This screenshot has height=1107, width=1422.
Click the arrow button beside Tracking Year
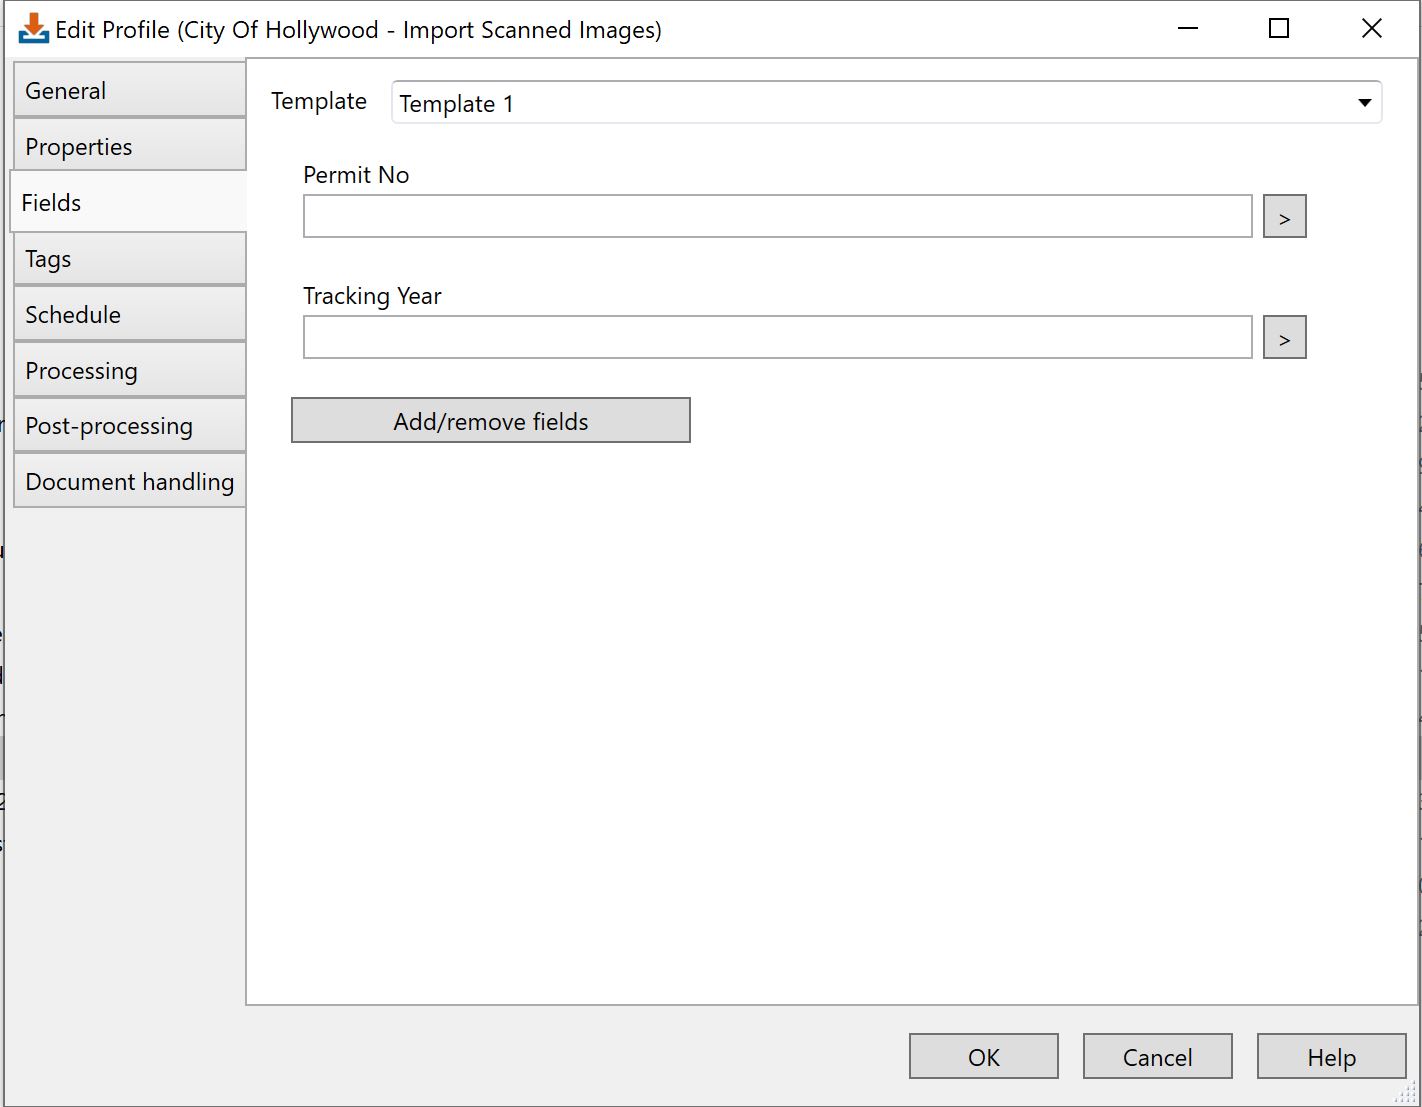(1284, 338)
